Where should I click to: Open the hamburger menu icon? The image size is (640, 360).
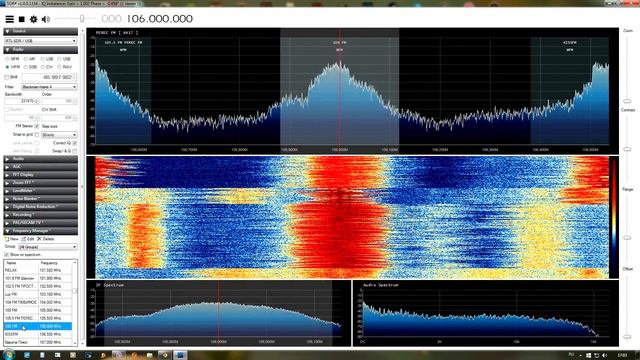point(9,19)
